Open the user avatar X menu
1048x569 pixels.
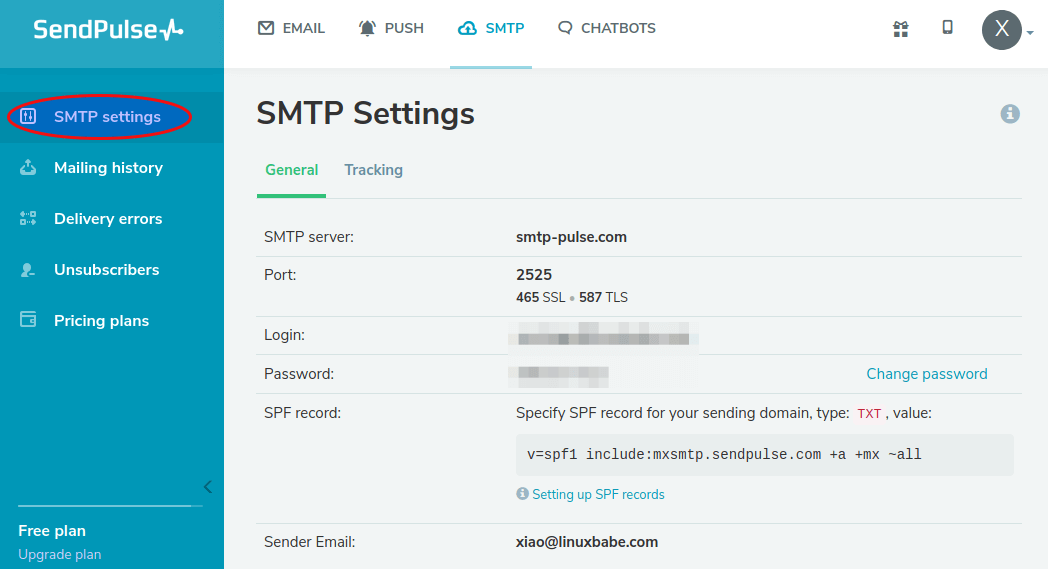[1003, 30]
